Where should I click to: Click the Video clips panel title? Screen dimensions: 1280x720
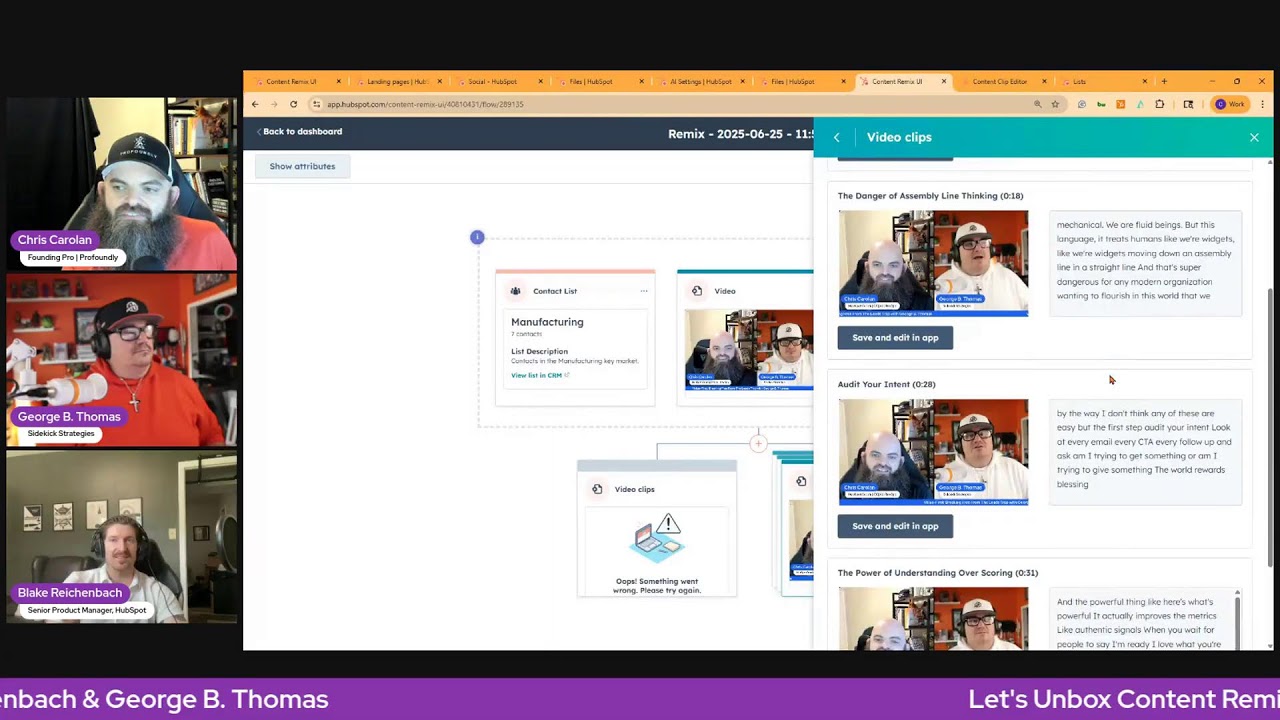[899, 137]
